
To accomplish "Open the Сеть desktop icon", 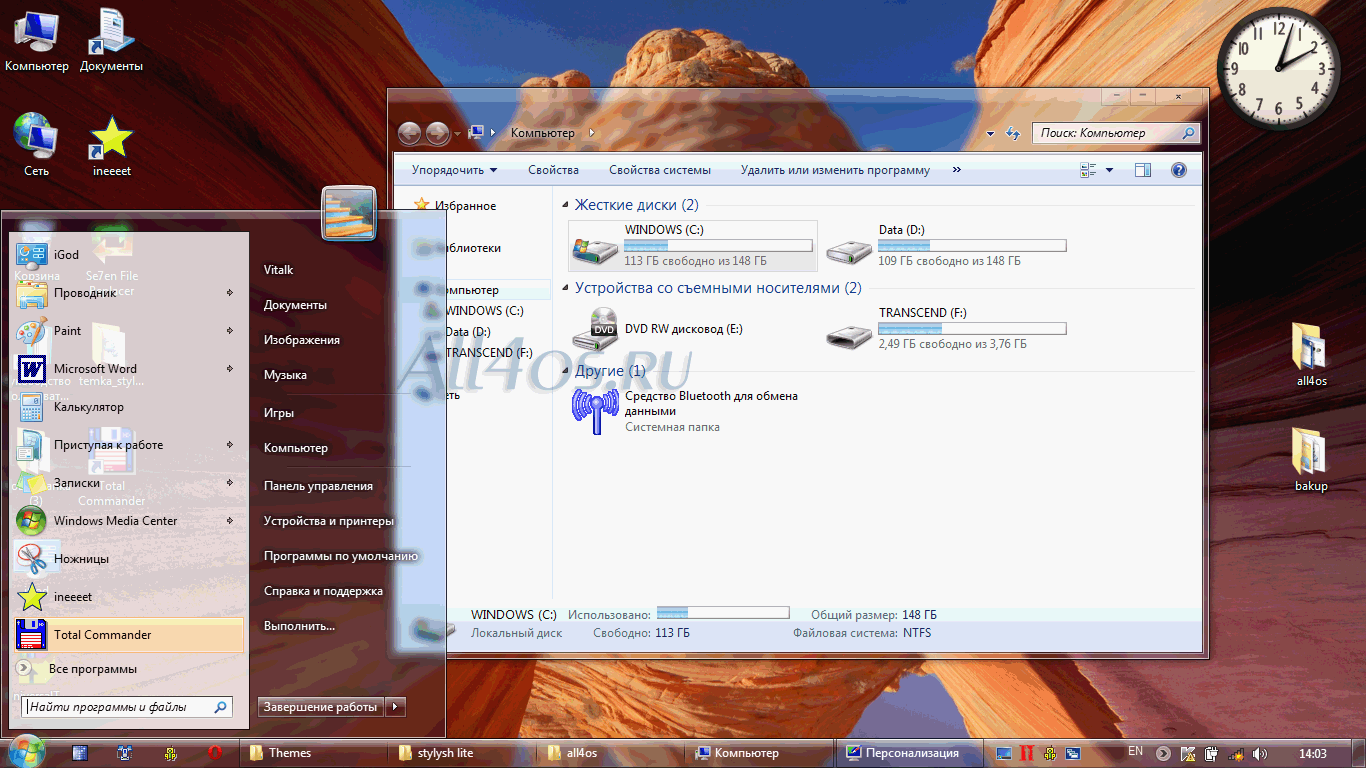I will click(36, 144).
